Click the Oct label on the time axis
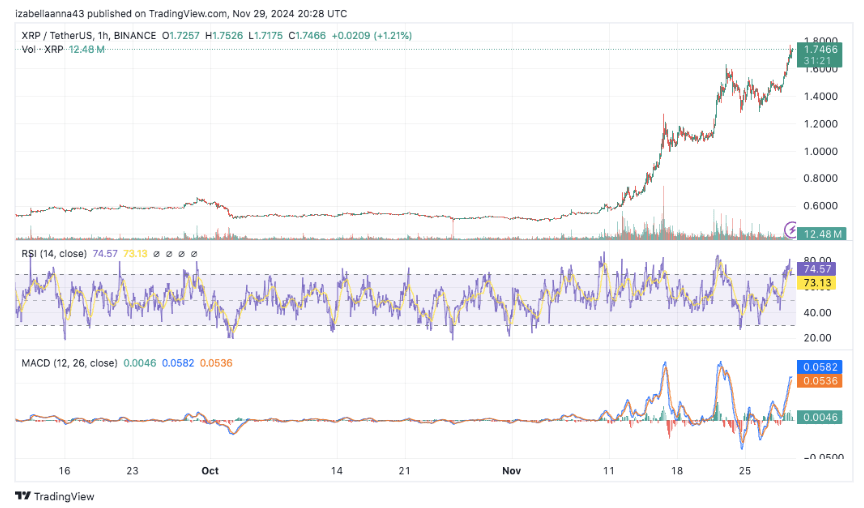 tap(210, 471)
